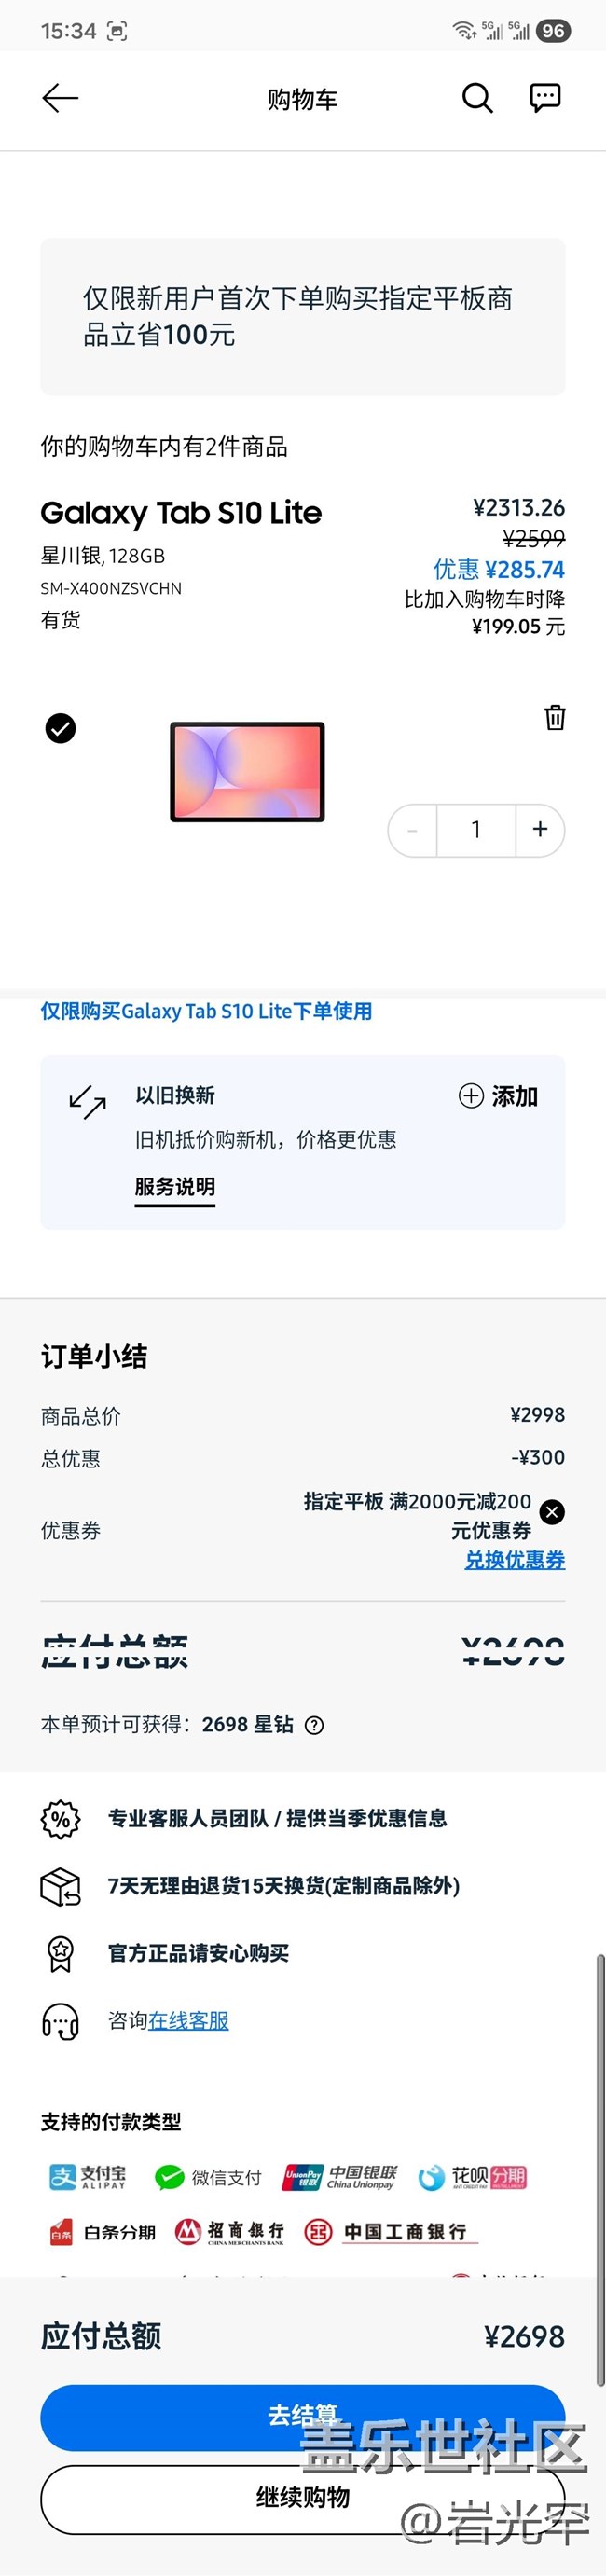Screen dimensions: 606x2576
Task: Open the trade-in service description link
Action: (175, 1187)
